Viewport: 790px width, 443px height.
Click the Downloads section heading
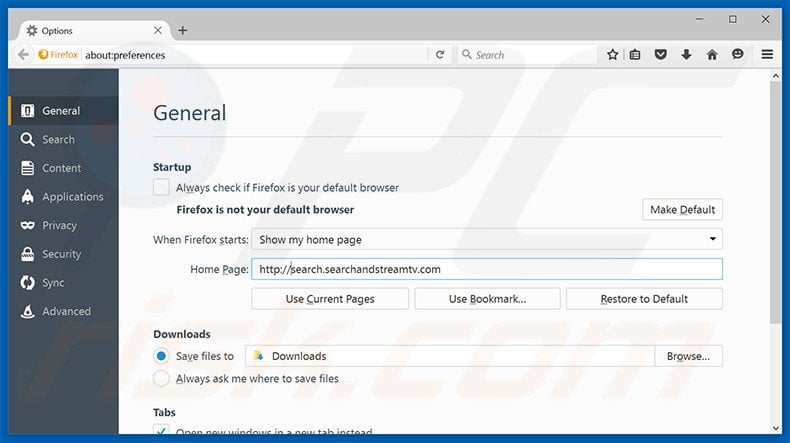point(182,334)
